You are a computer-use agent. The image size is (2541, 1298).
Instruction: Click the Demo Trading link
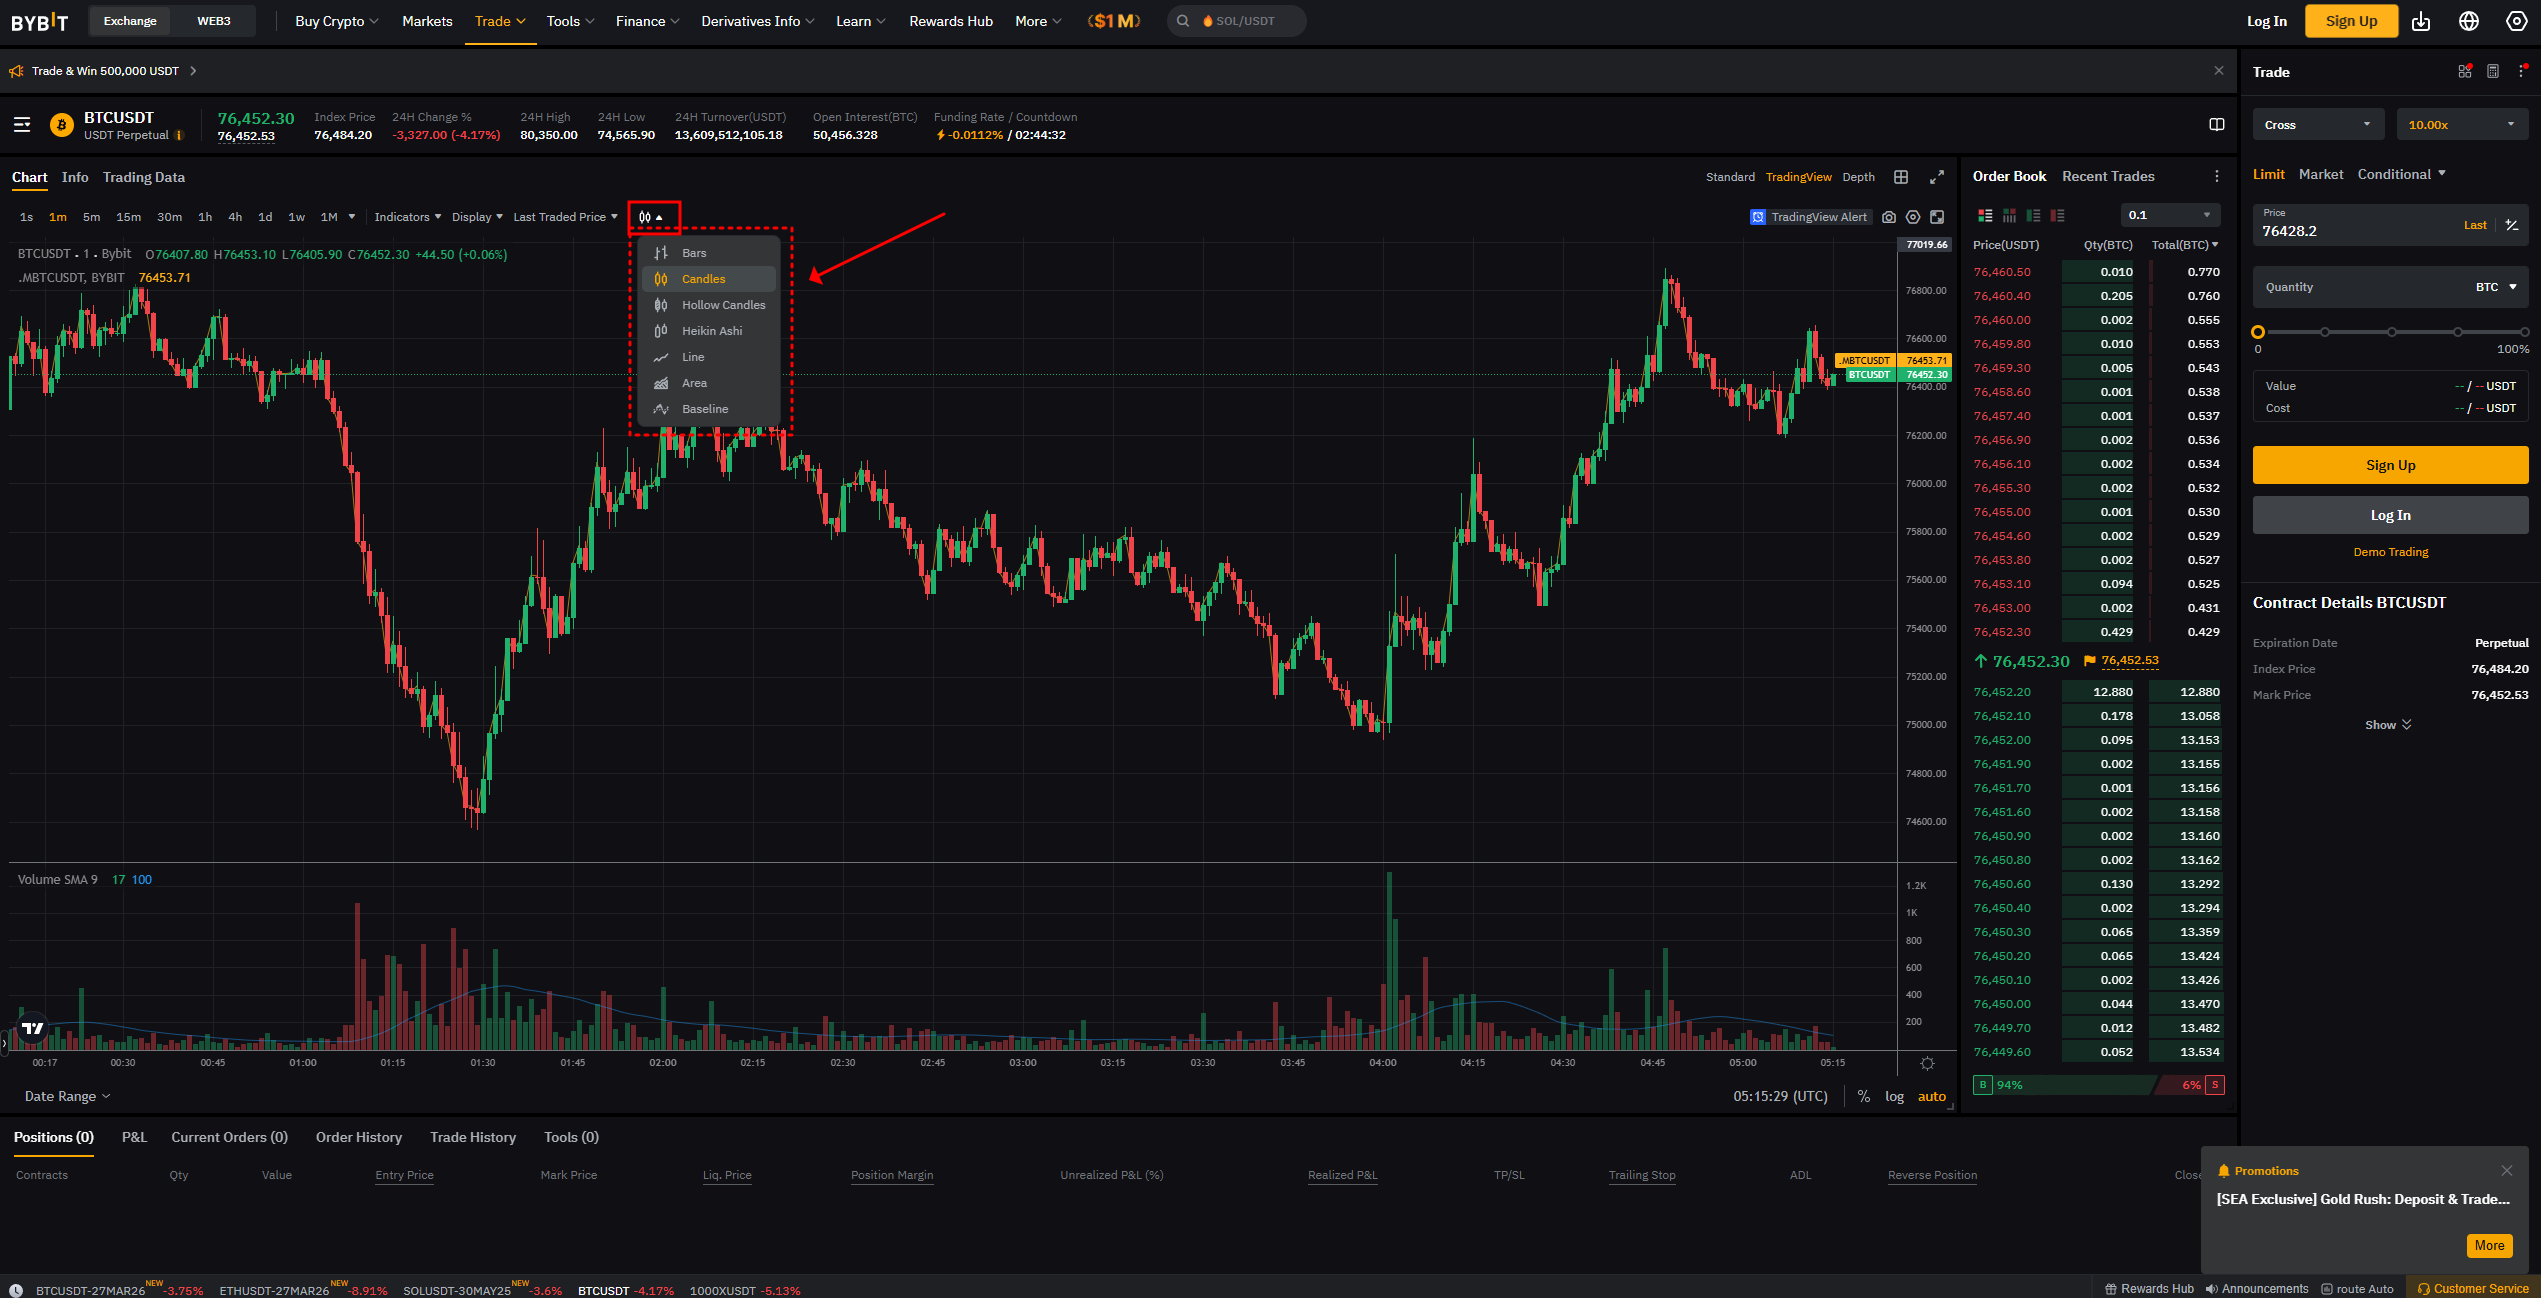[2390, 552]
